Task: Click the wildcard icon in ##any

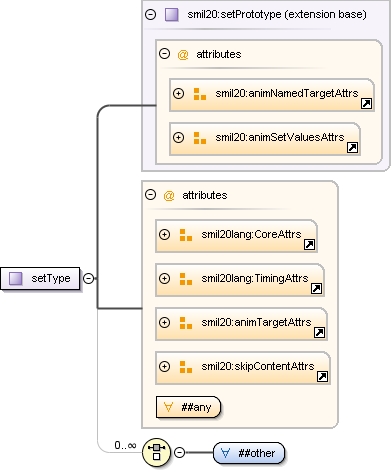Action: pyautogui.click(x=169, y=407)
